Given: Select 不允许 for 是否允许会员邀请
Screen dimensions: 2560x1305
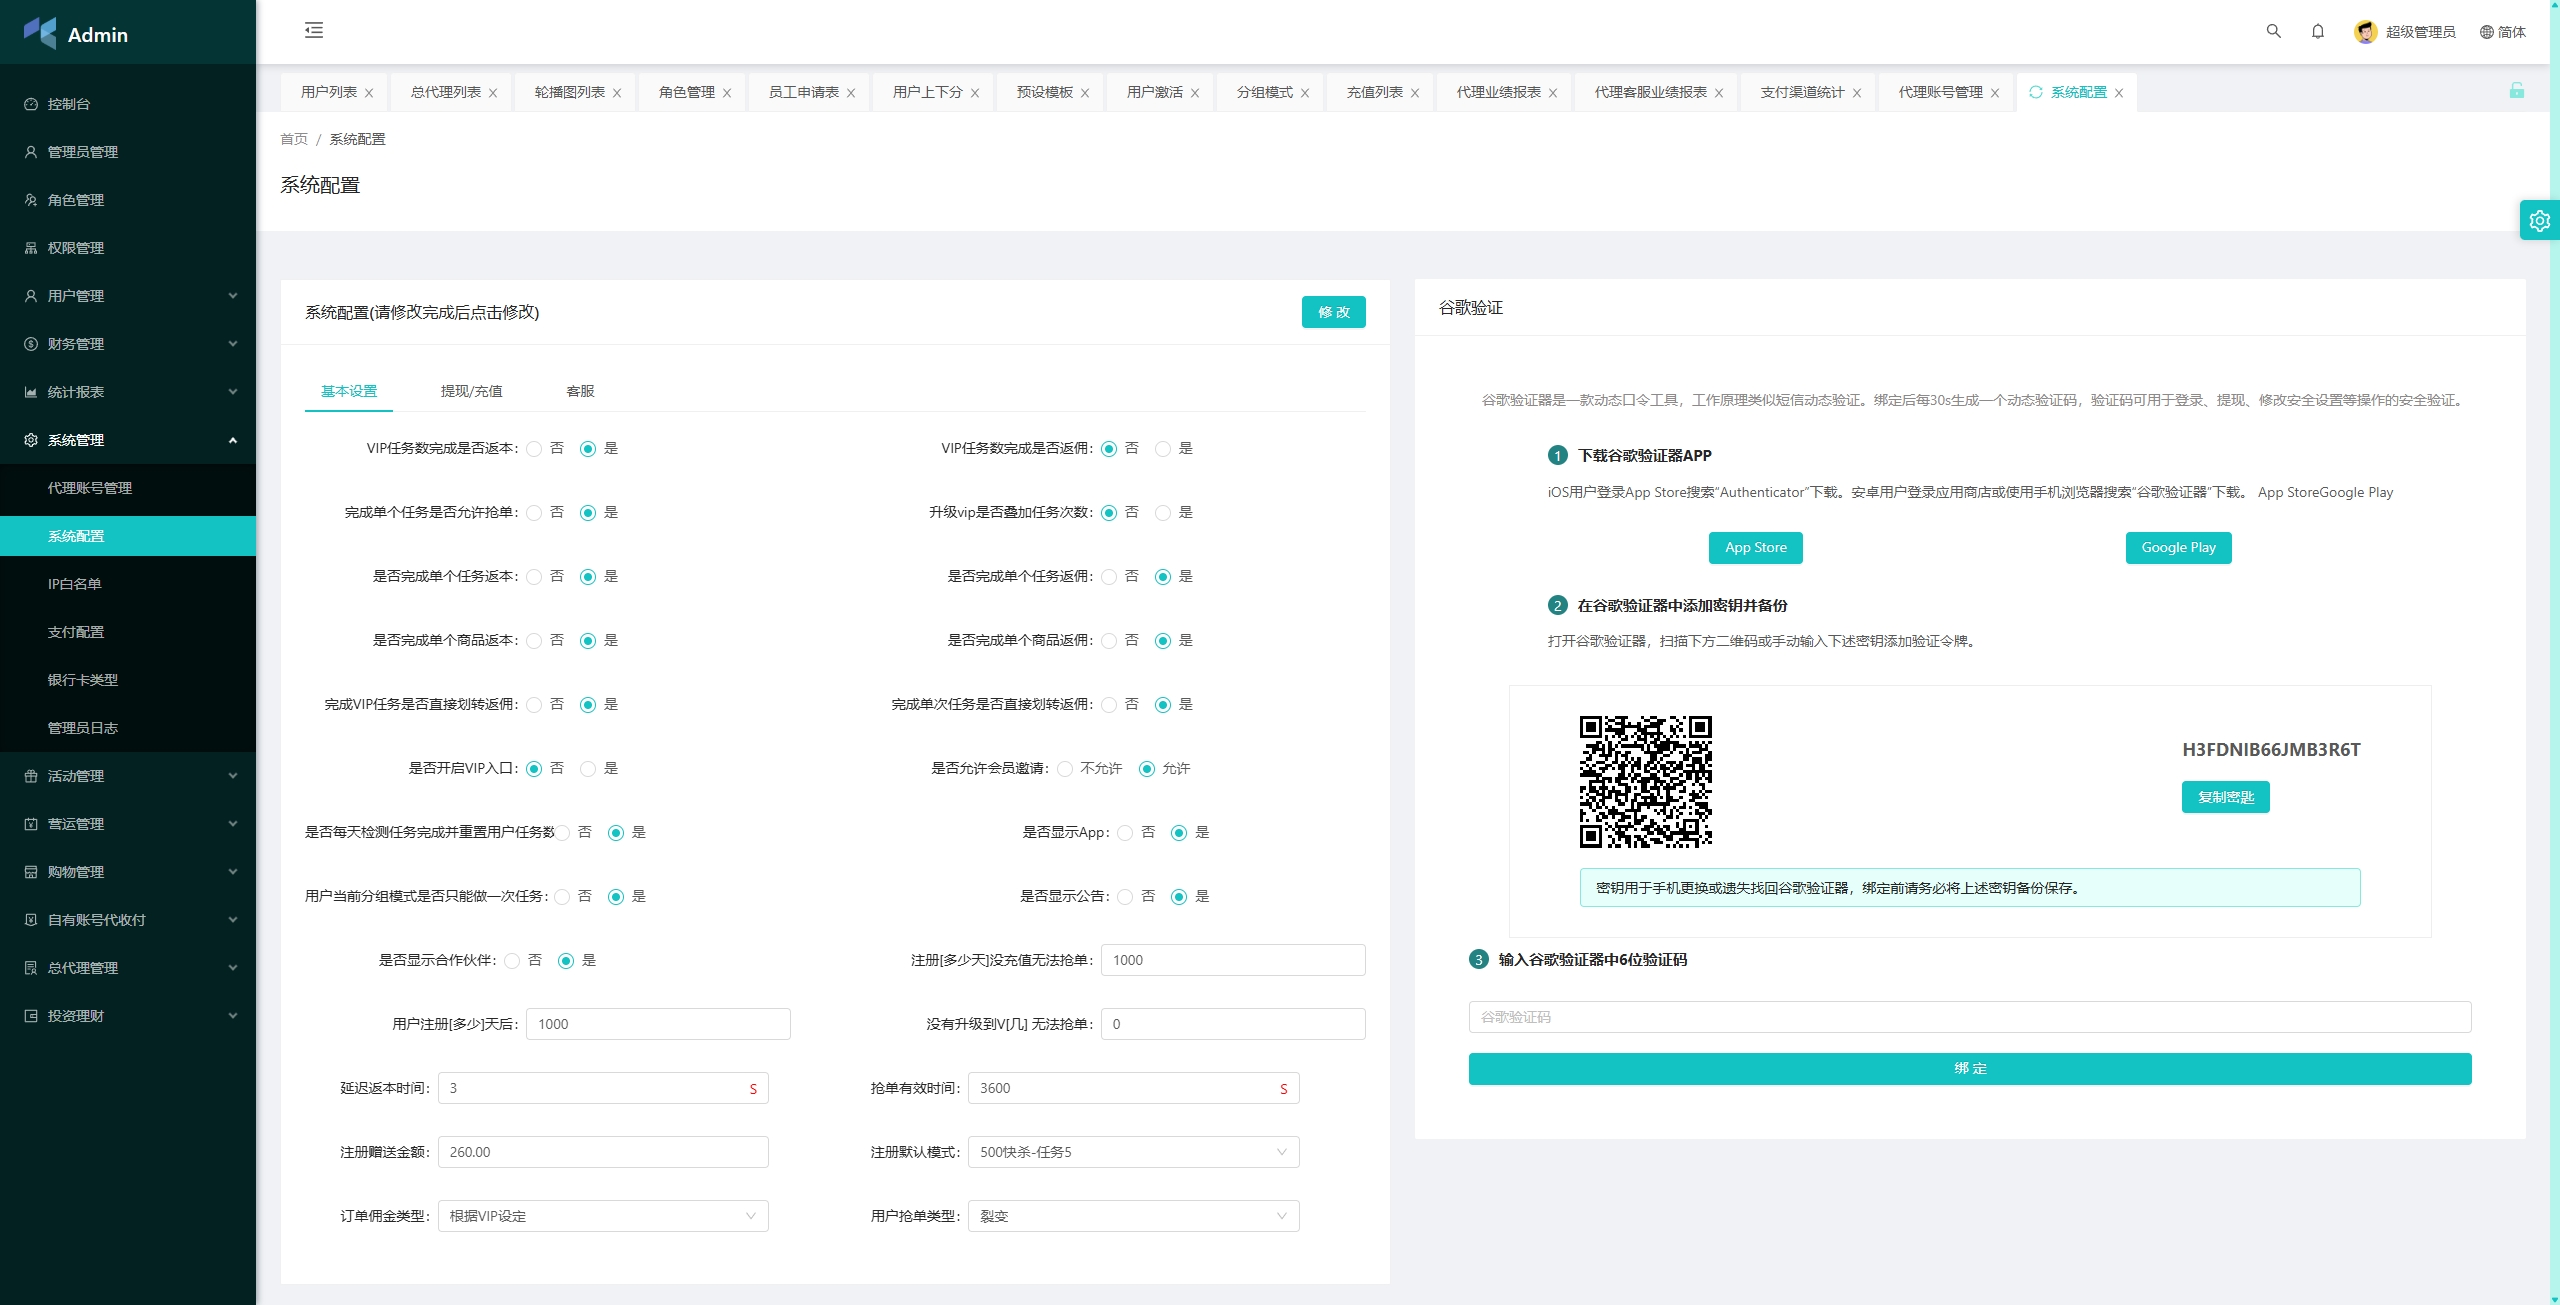Looking at the screenshot, I should pyautogui.click(x=1066, y=769).
